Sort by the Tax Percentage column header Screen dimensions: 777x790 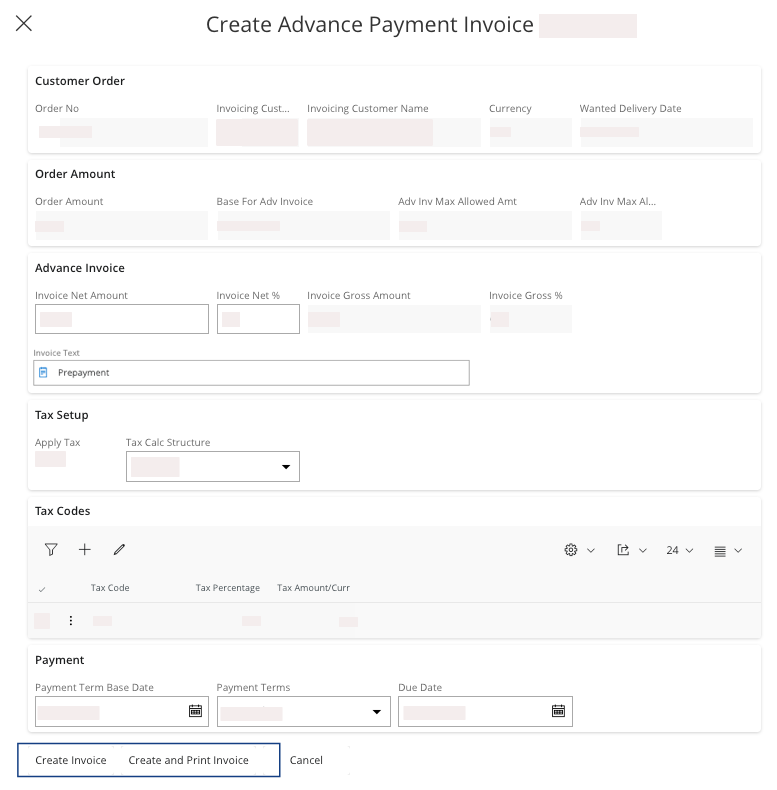[x=227, y=588]
